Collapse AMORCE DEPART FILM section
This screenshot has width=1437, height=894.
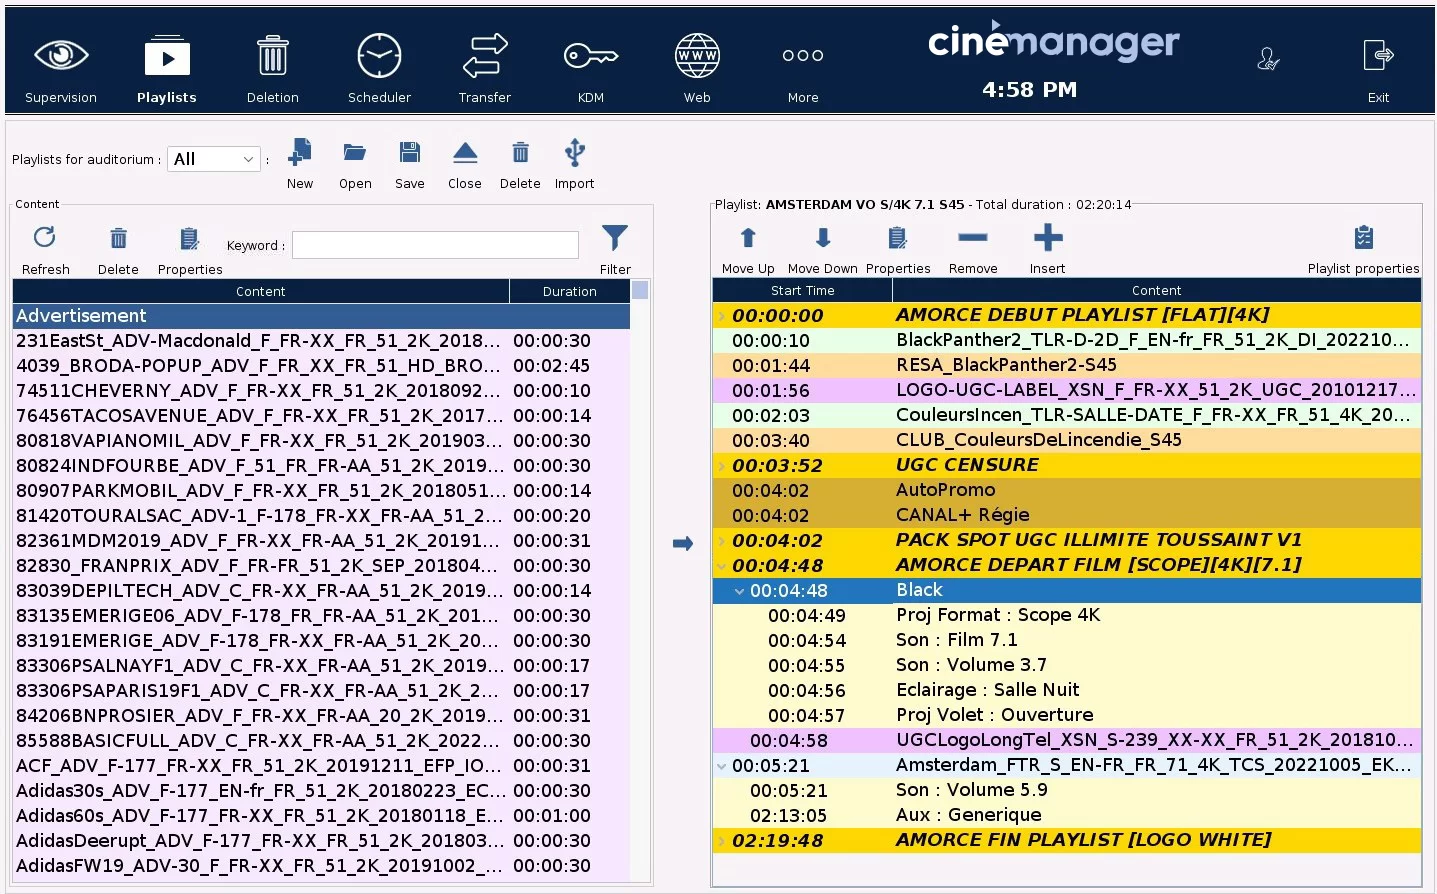click(721, 566)
